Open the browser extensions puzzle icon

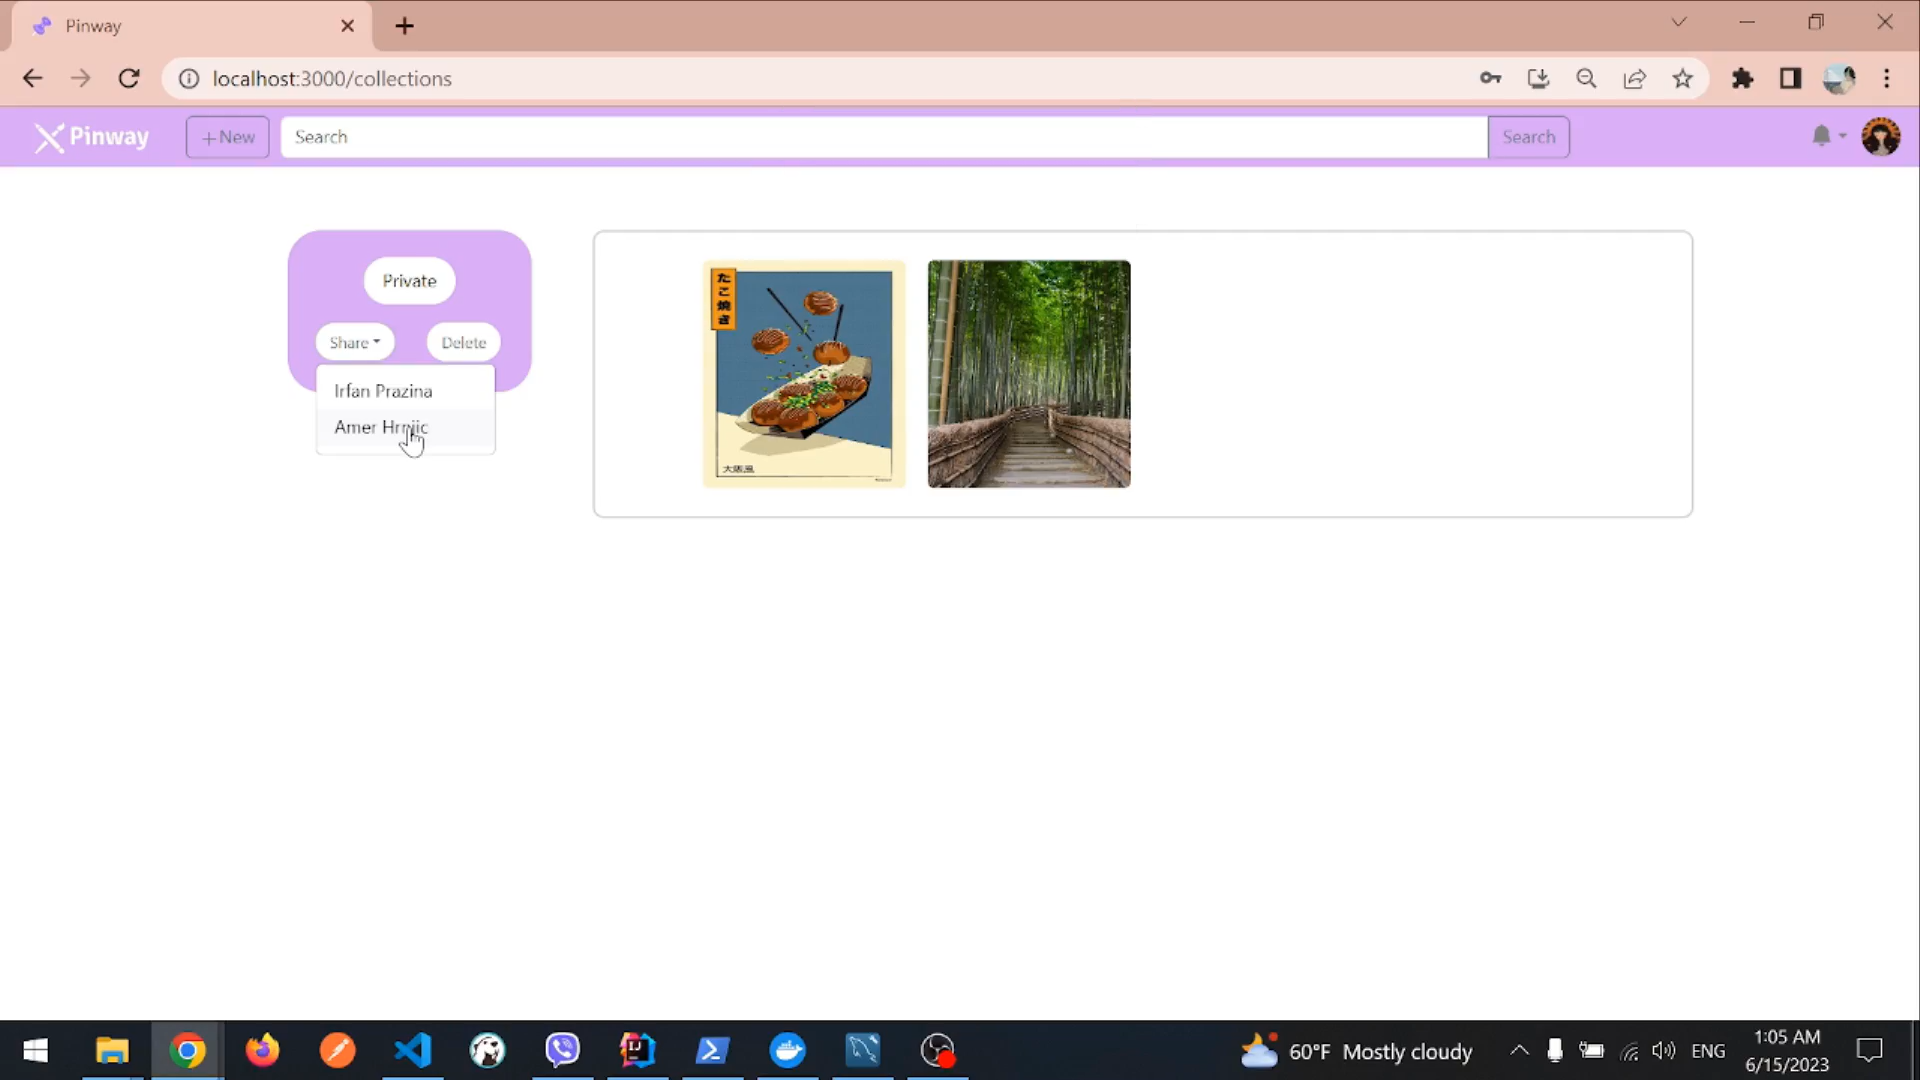tap(1742, 79)
